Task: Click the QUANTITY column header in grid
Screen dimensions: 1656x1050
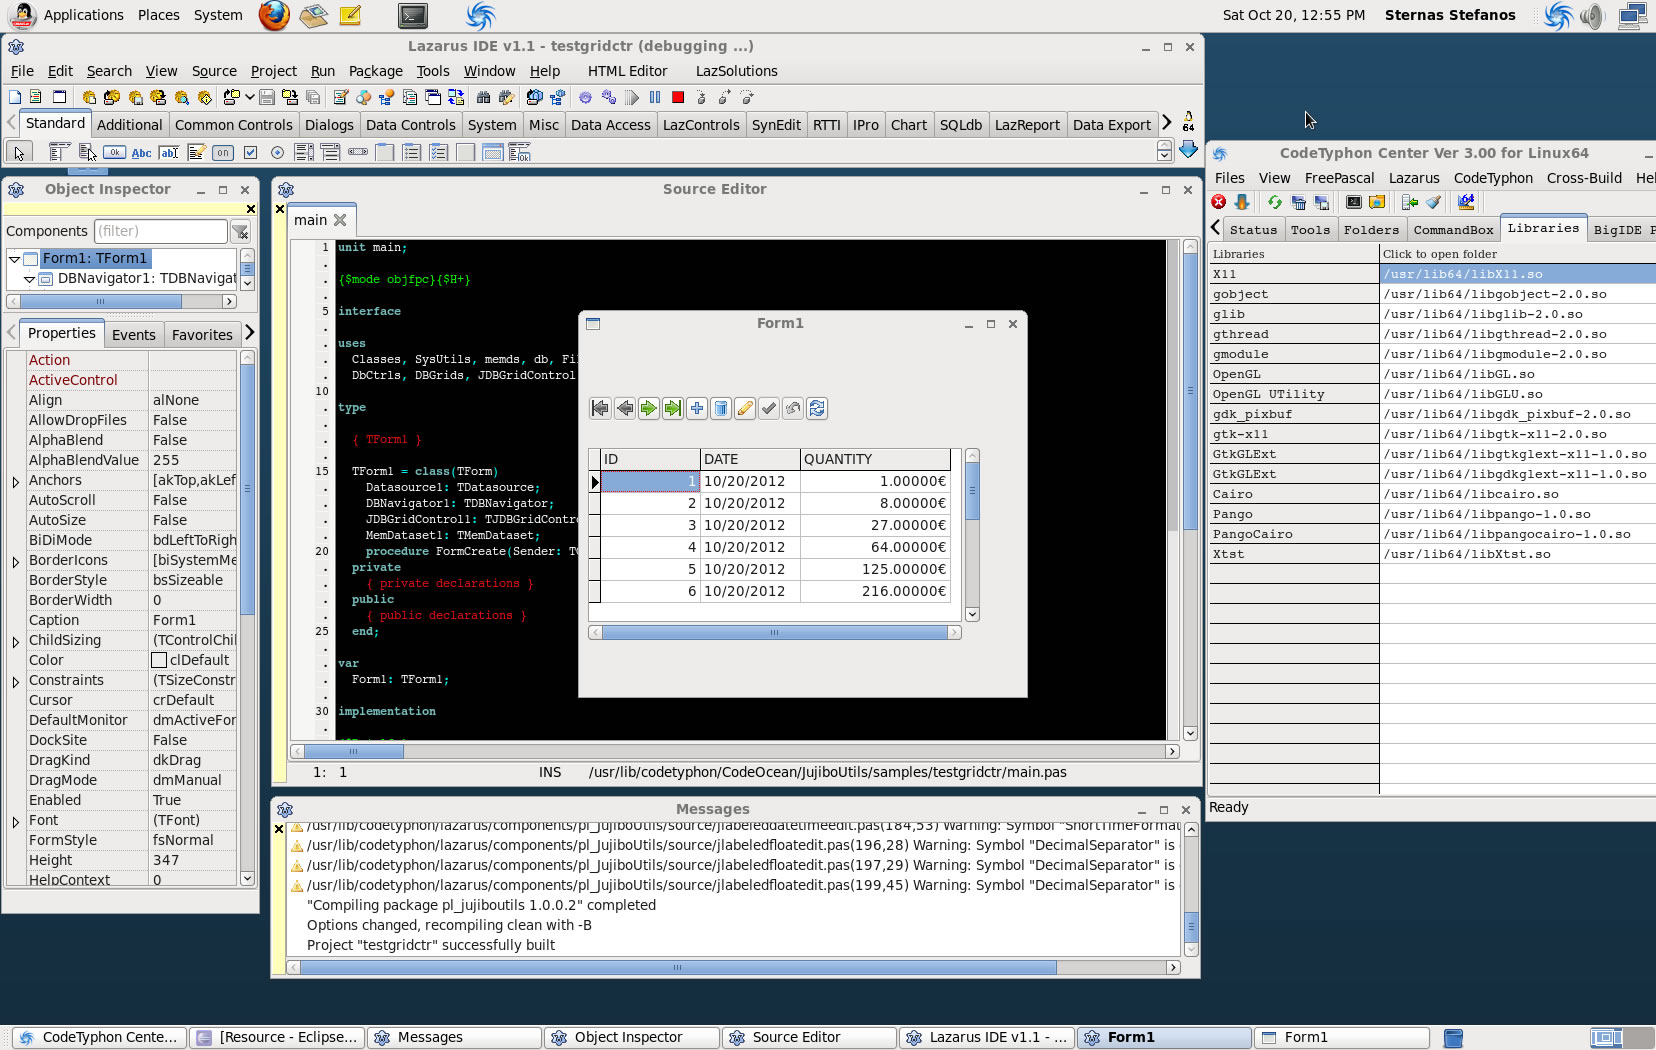Action: (x=875, y=459)
